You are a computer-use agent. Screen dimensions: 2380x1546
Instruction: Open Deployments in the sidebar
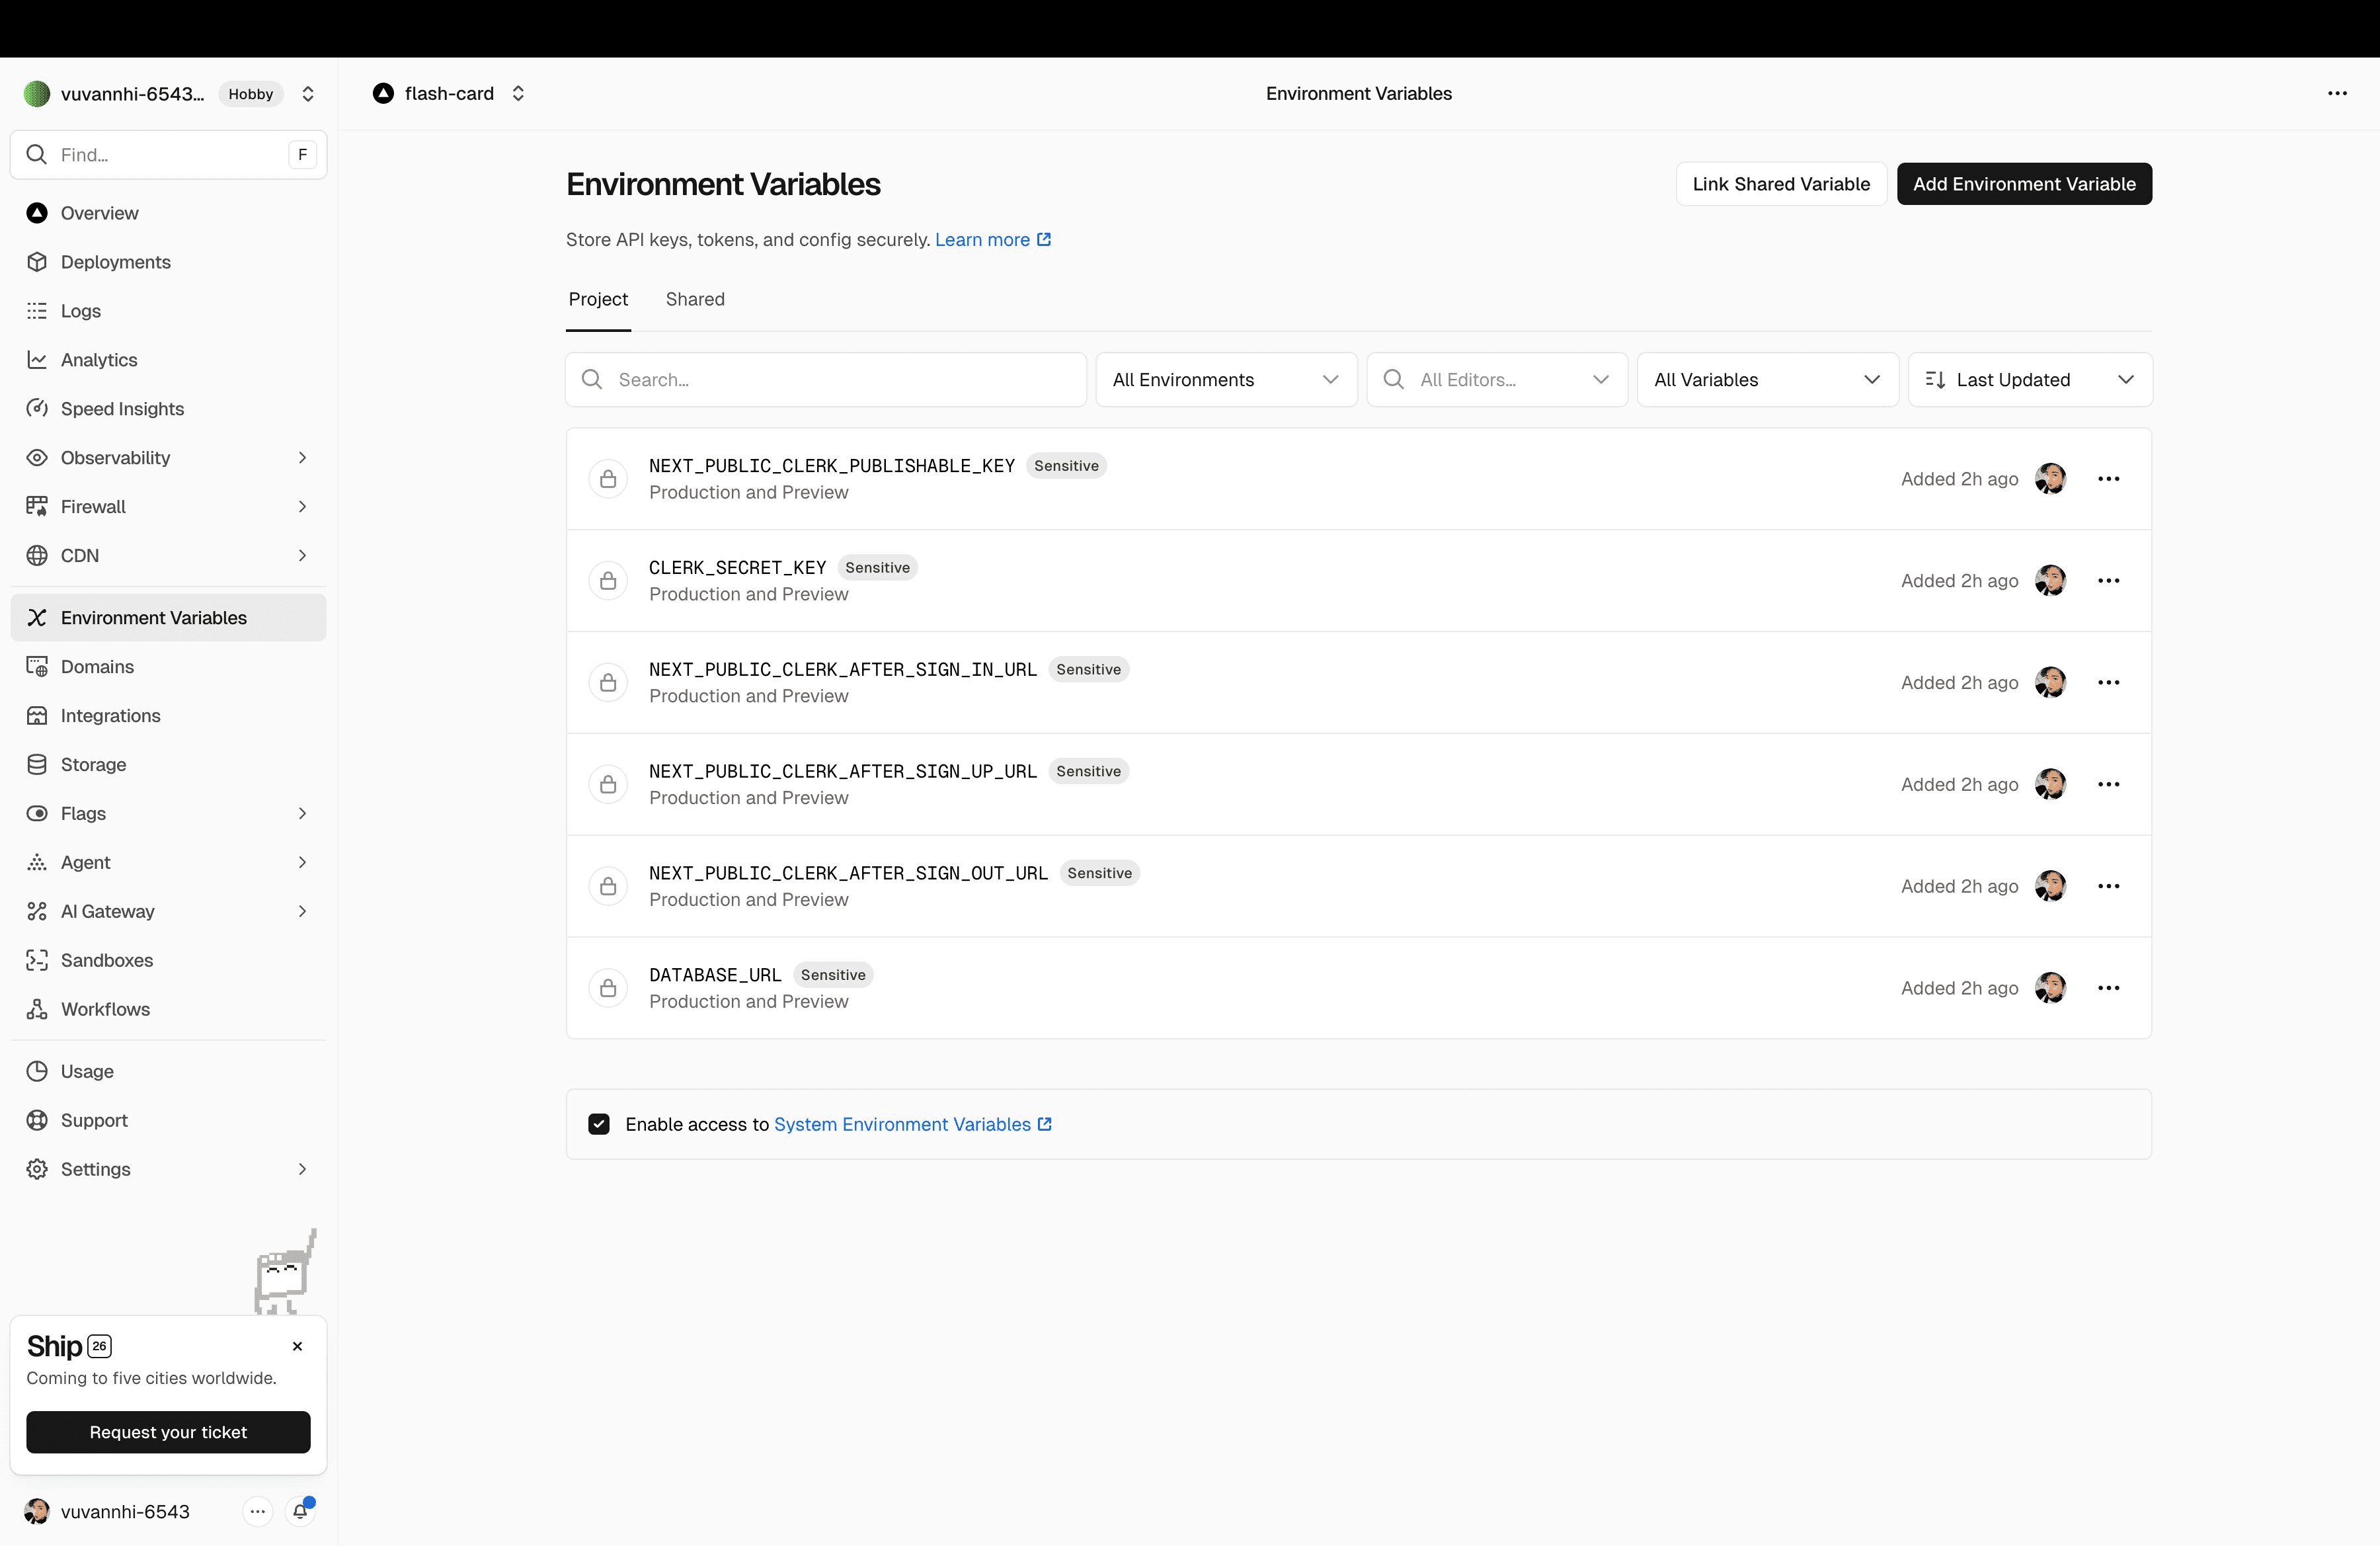coord(168,262)
